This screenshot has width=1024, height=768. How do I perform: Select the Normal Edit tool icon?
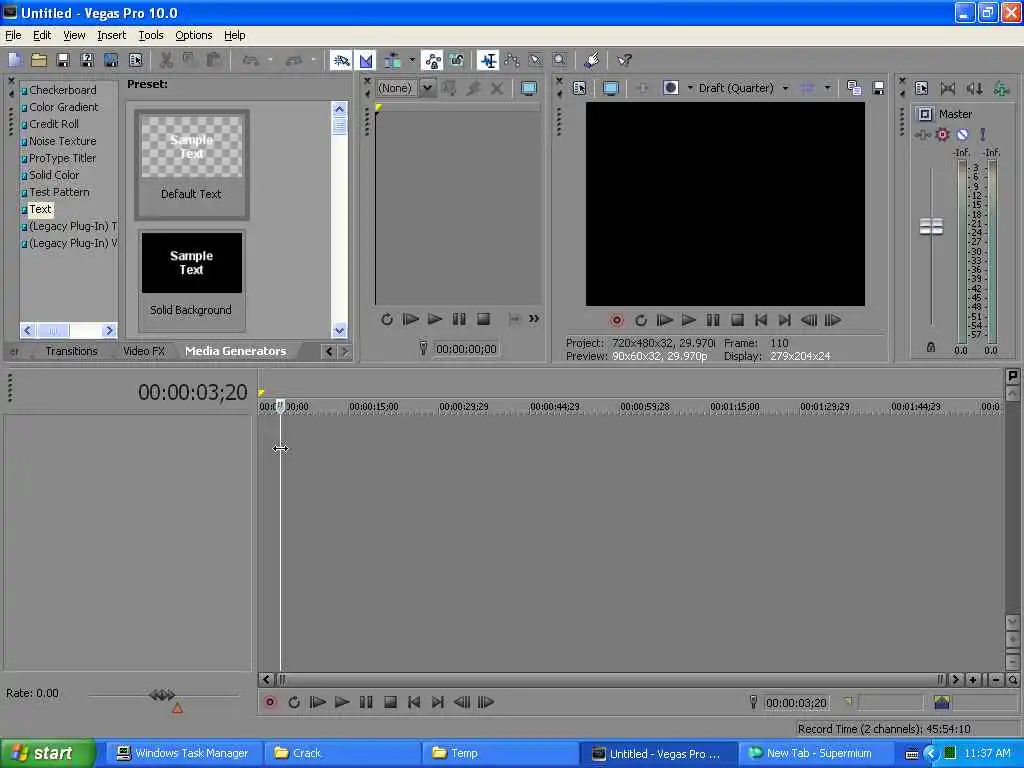[x=488, y=61]
